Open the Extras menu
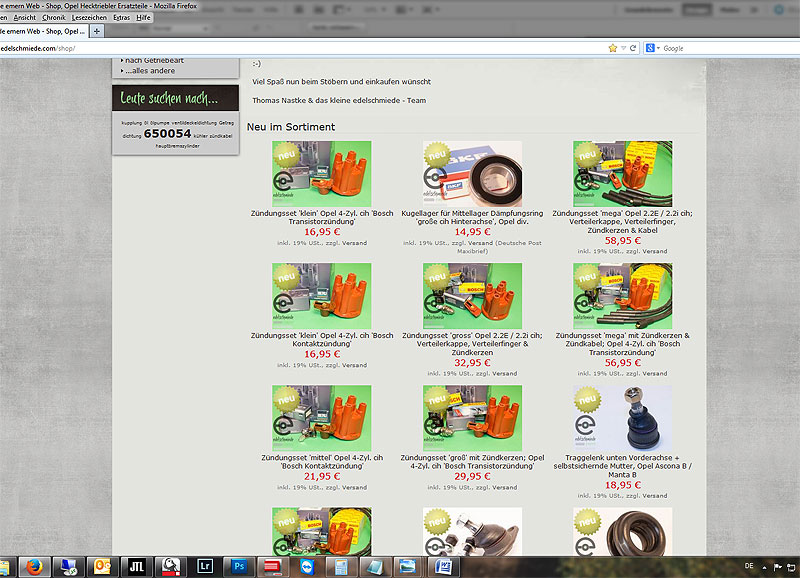Viewport: 800px width, 578px height. (x=121, y=18)
